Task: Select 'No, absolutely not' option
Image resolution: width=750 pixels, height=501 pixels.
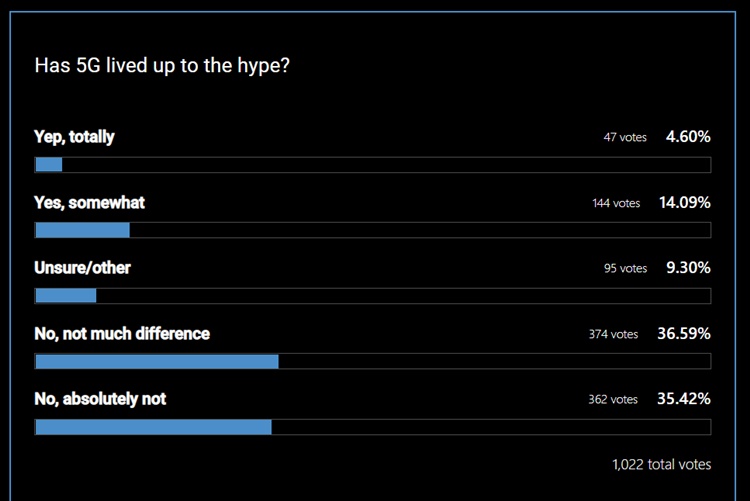Action: (x=100, y=399)
